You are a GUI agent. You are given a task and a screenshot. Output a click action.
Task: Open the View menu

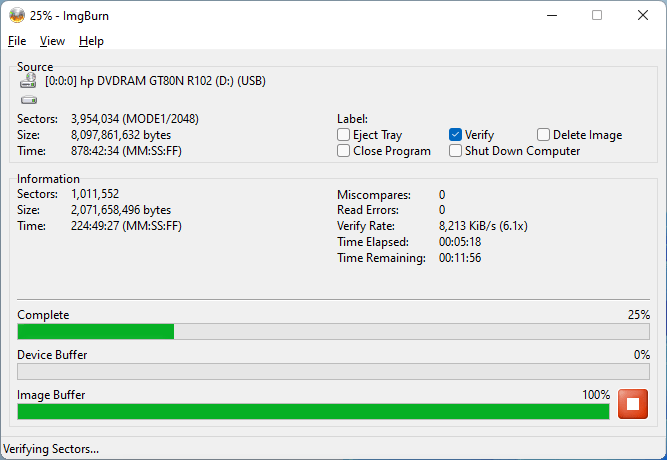52,41
